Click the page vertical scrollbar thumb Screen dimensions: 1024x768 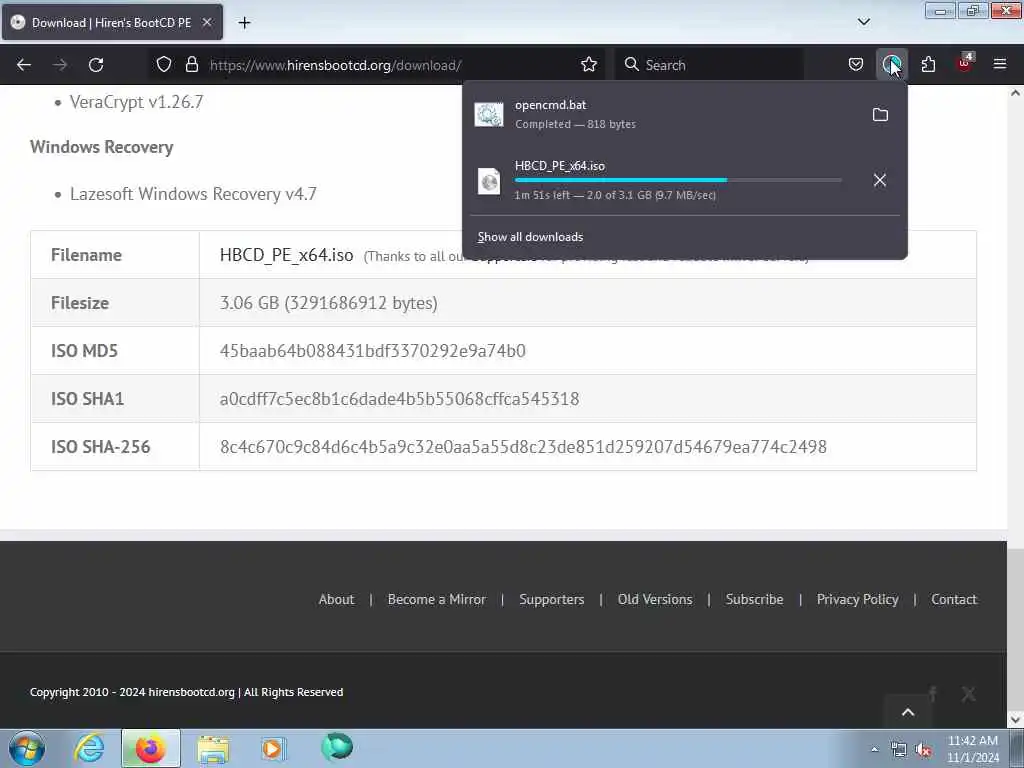1016,628
